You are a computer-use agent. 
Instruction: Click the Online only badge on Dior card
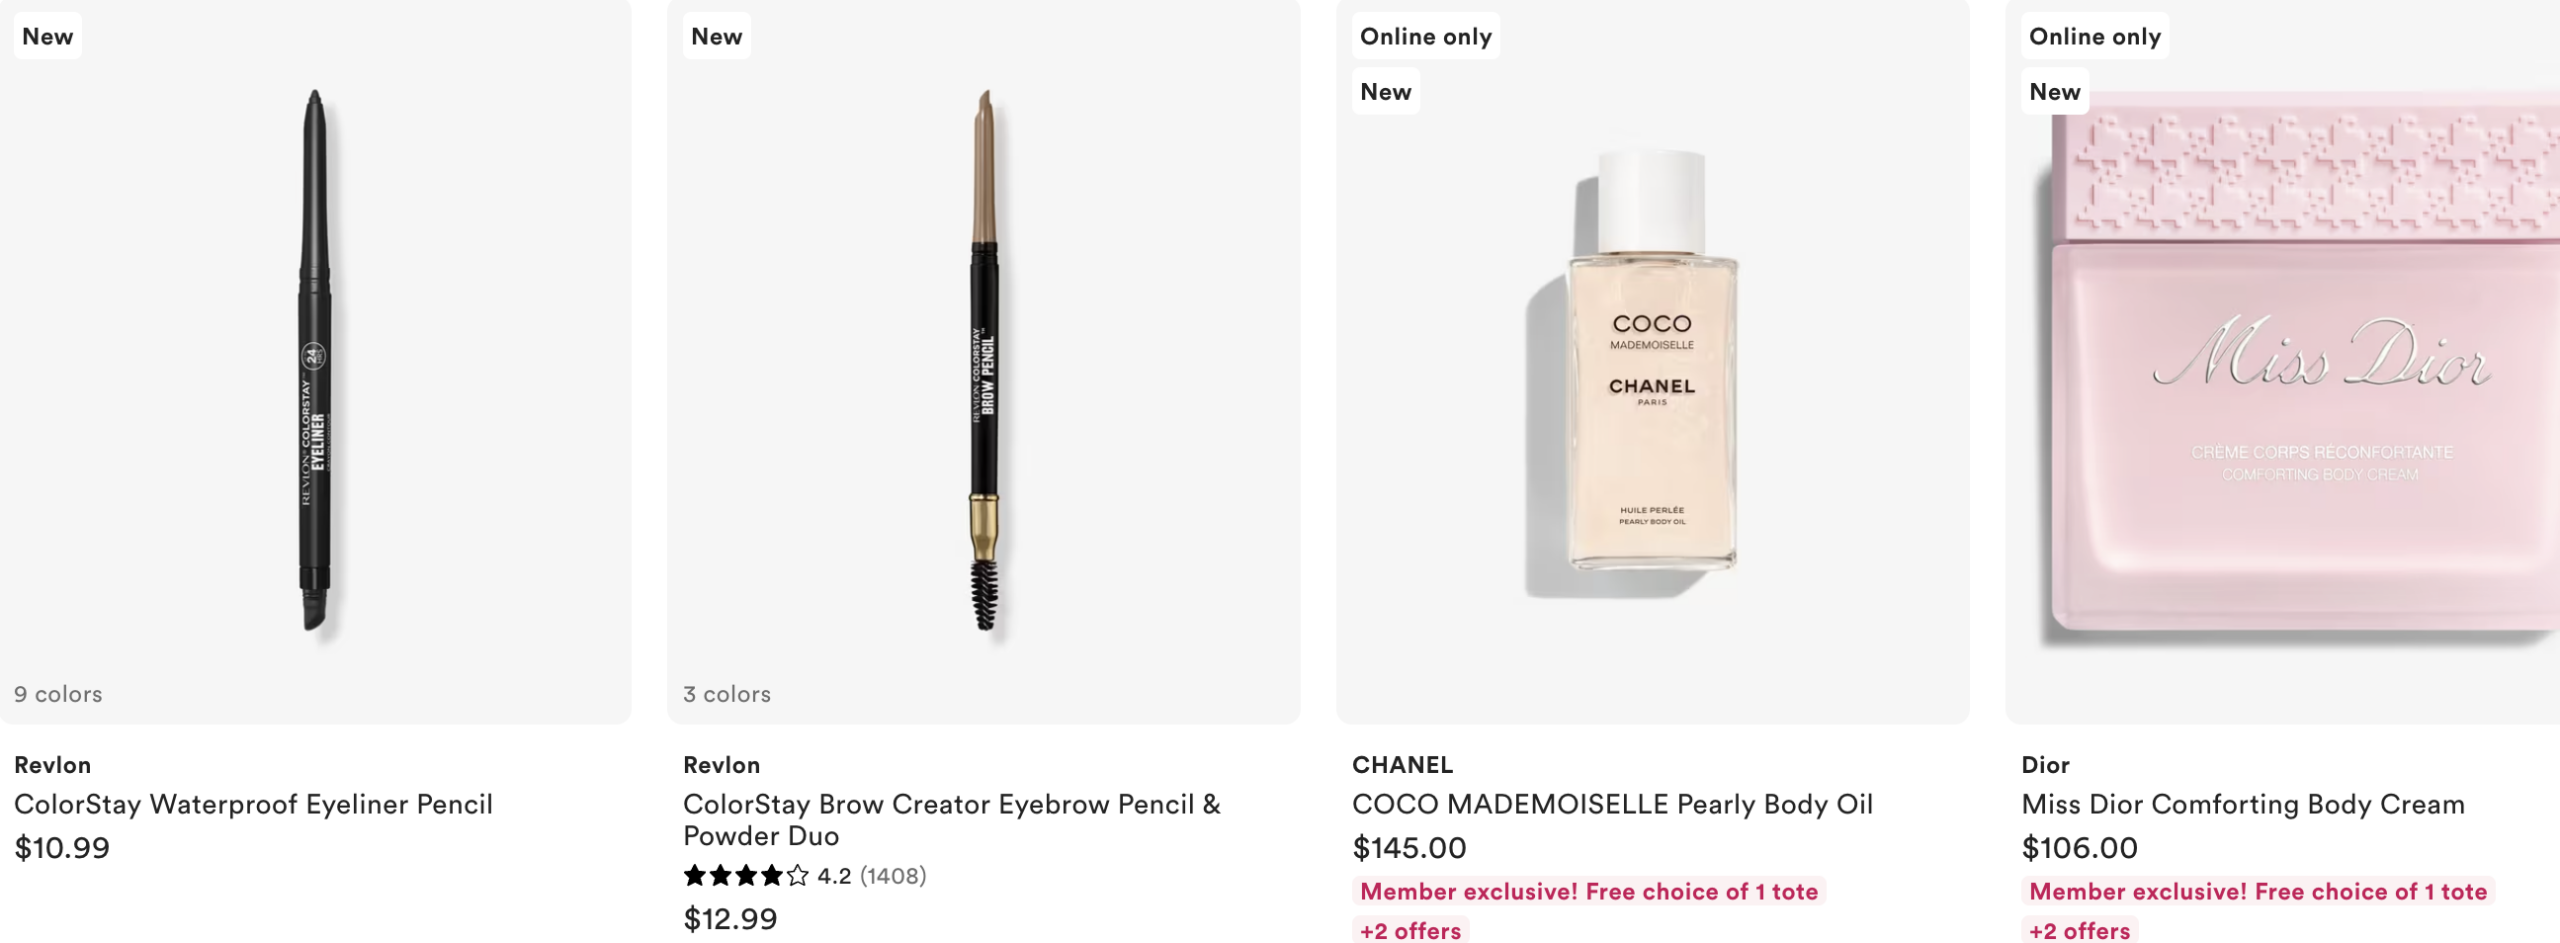(2094, 36)
